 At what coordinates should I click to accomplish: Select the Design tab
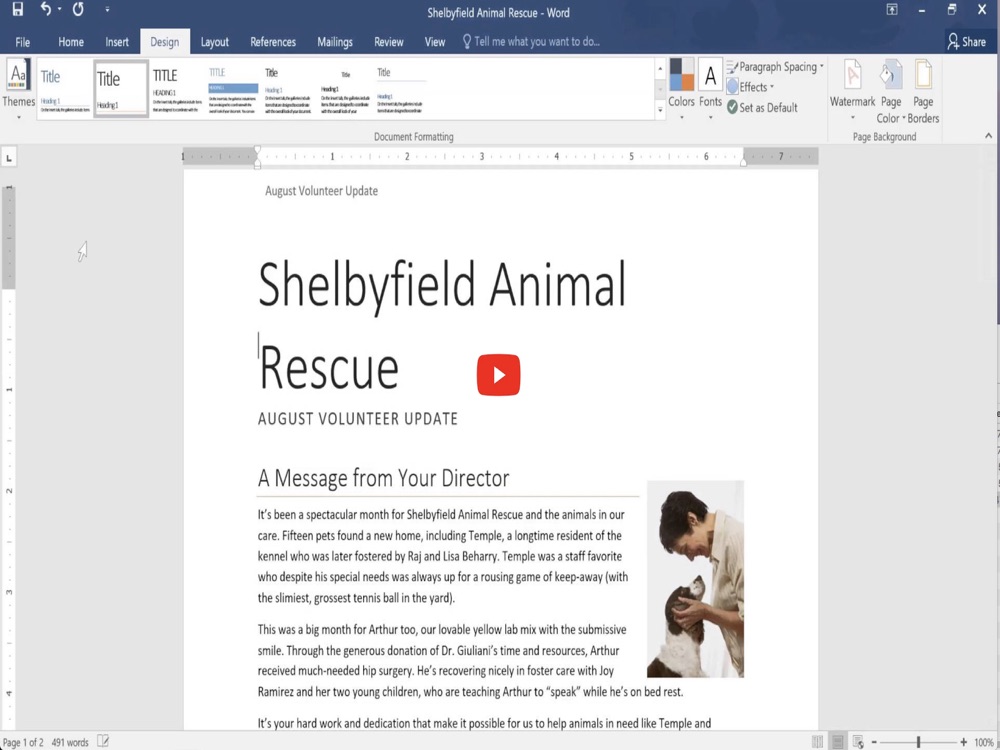point(165,42)
